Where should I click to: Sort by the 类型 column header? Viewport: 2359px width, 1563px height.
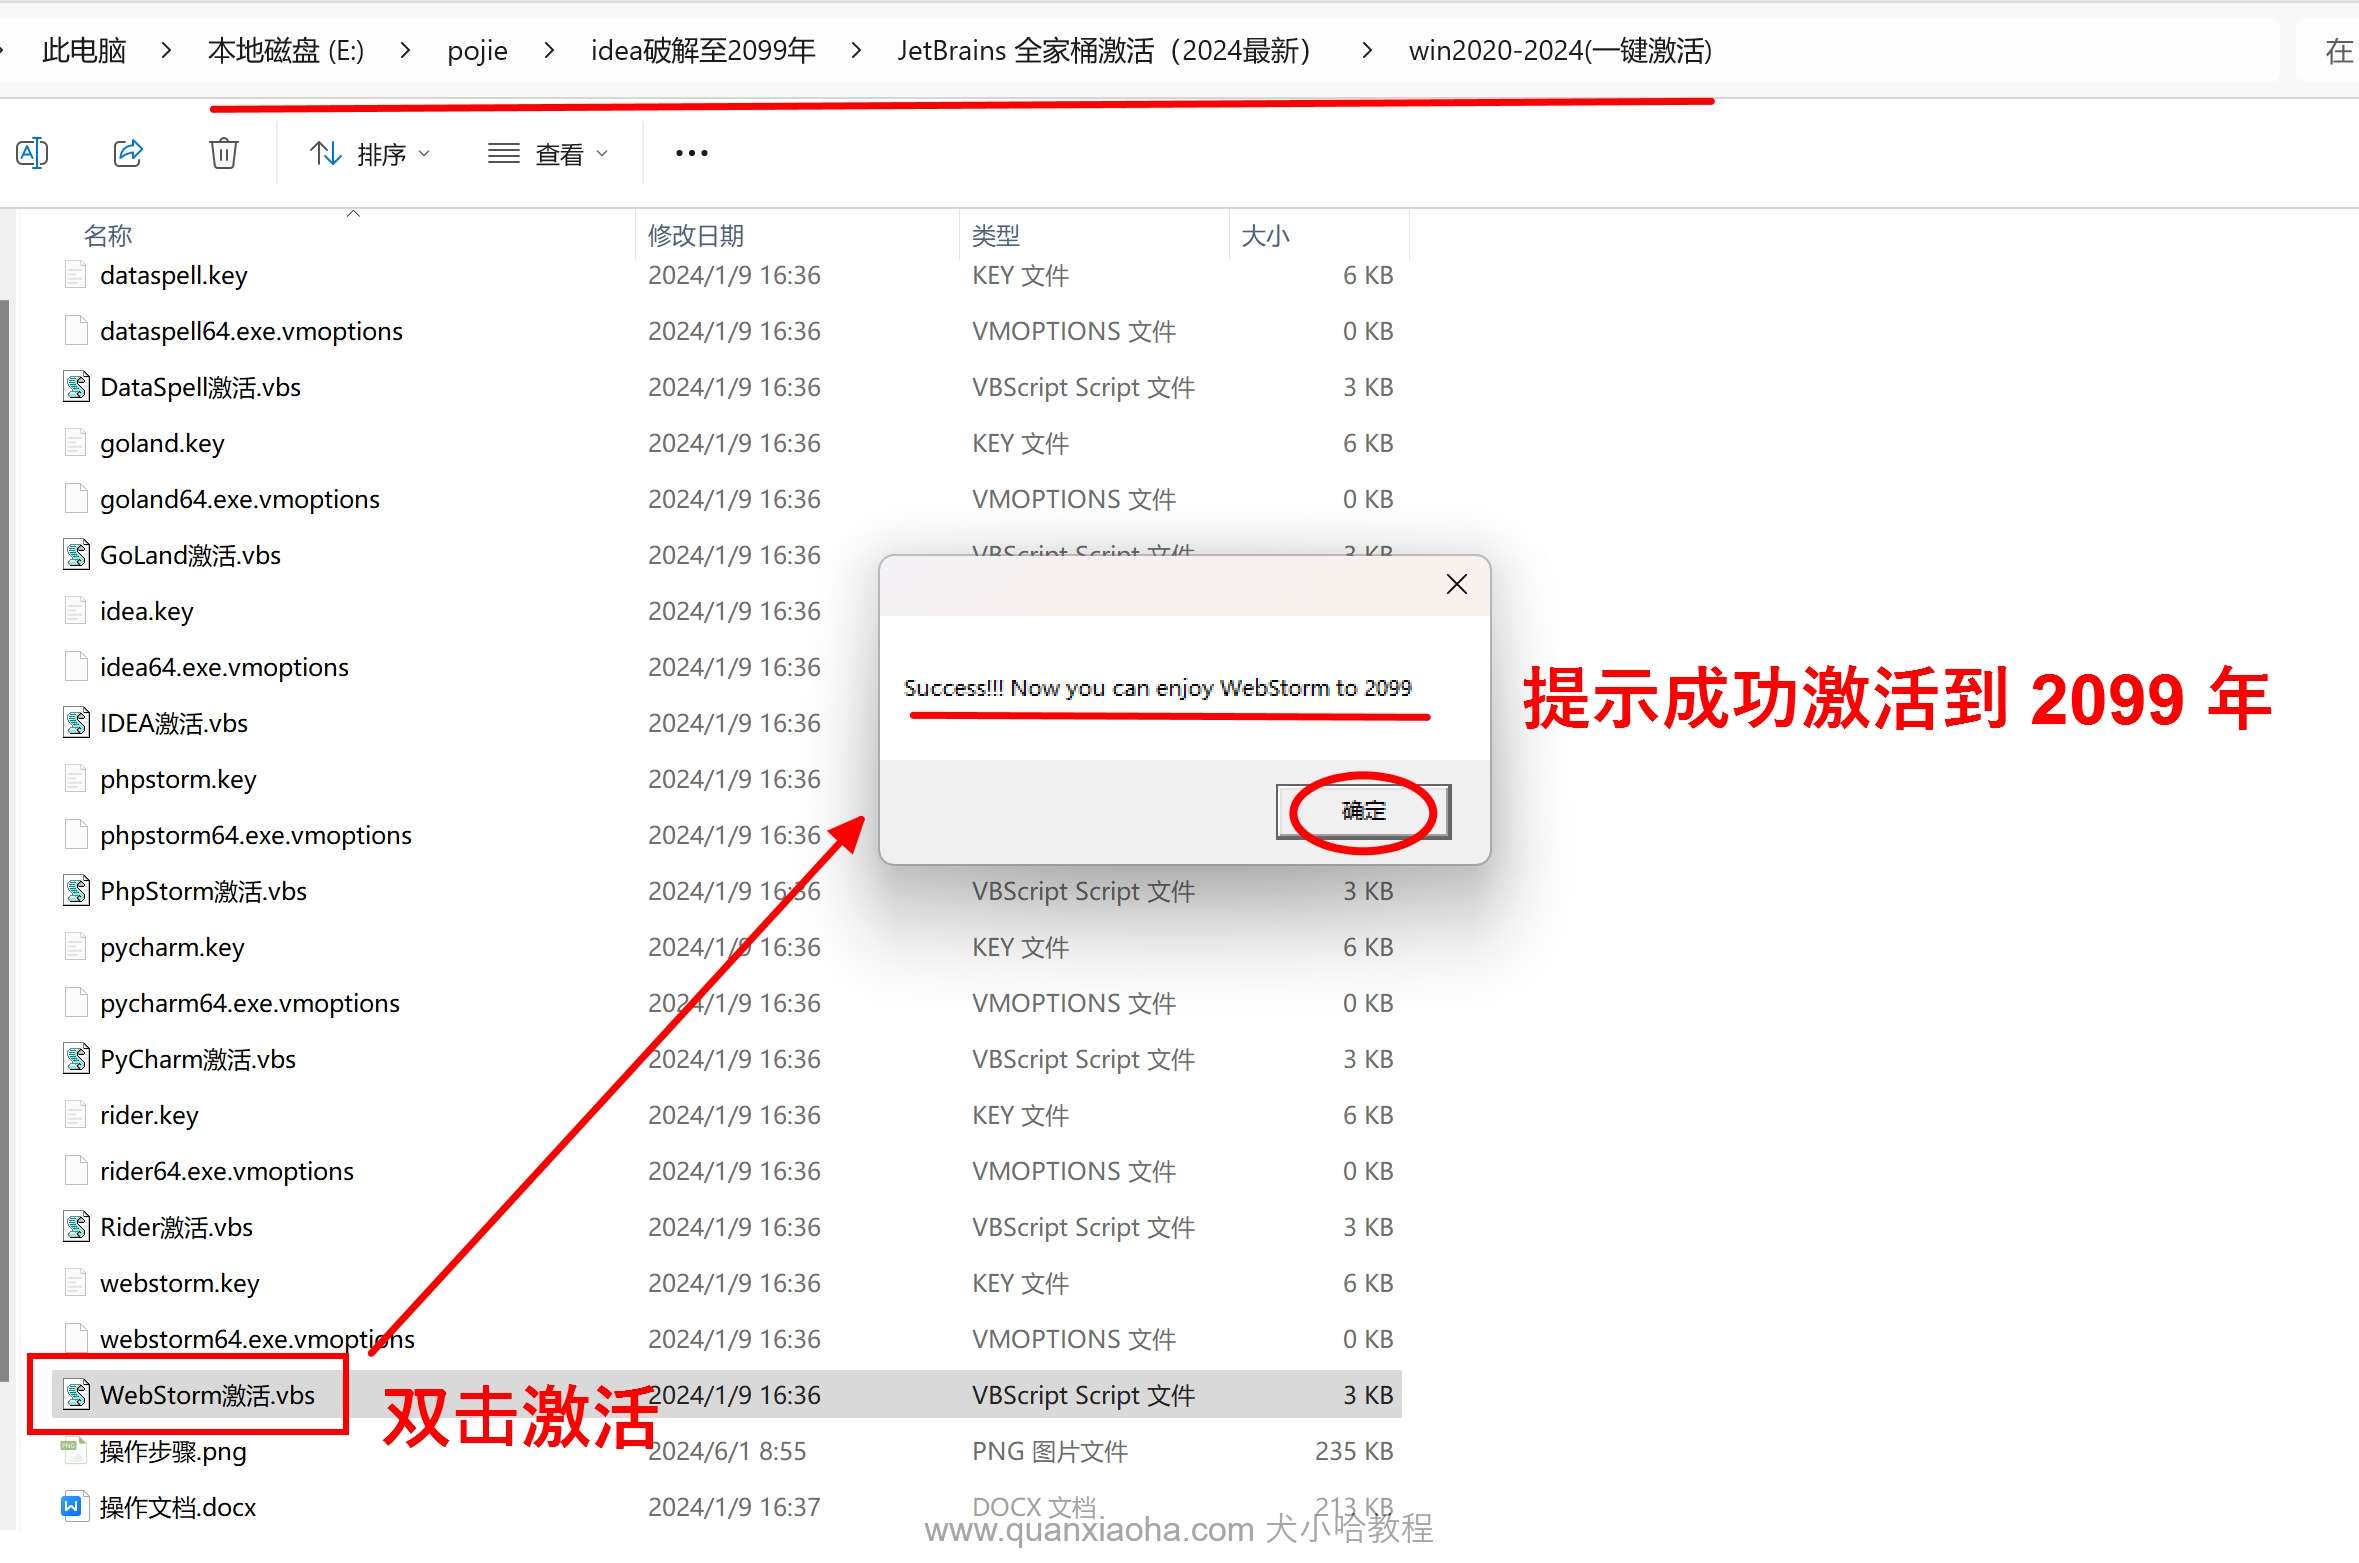click(x=996, y=236)
